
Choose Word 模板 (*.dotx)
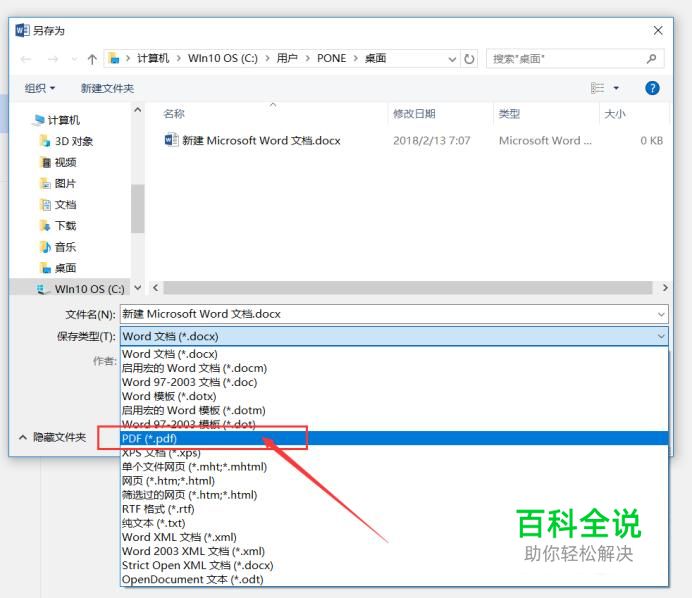[x=394, y=396]
